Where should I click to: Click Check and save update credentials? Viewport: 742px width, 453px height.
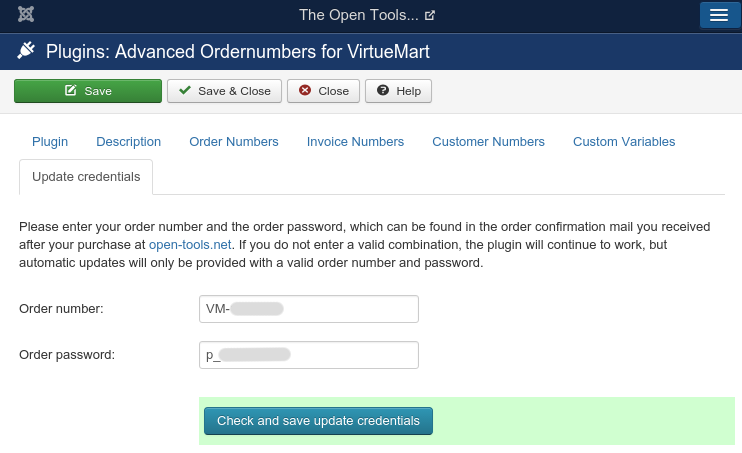[318, 421]
